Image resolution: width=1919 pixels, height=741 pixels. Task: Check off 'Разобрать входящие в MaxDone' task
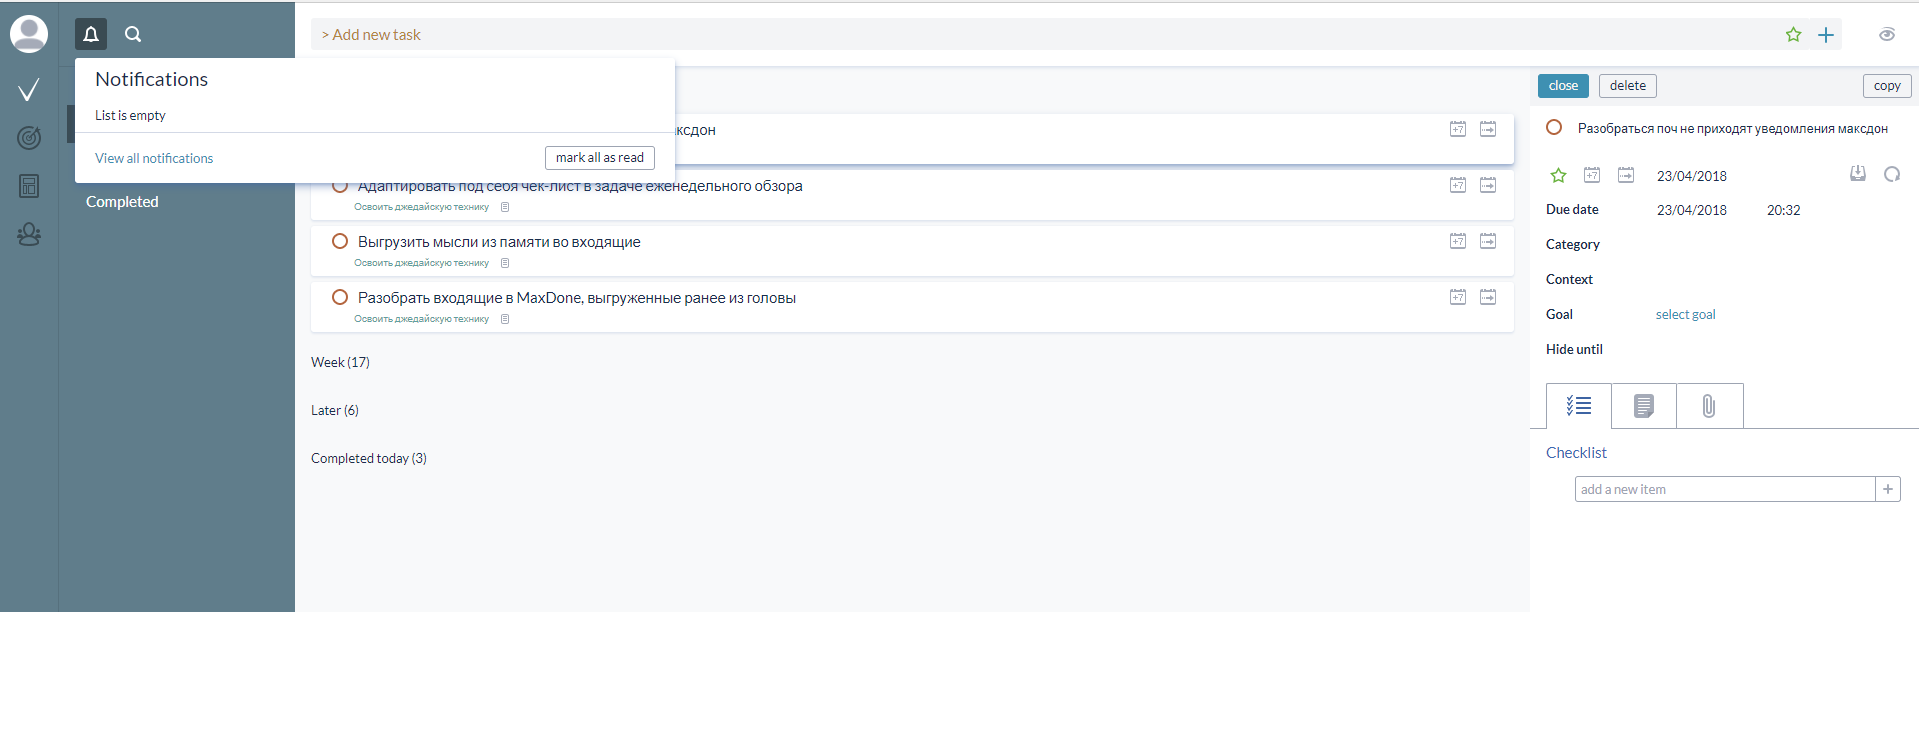pos(340,297)
